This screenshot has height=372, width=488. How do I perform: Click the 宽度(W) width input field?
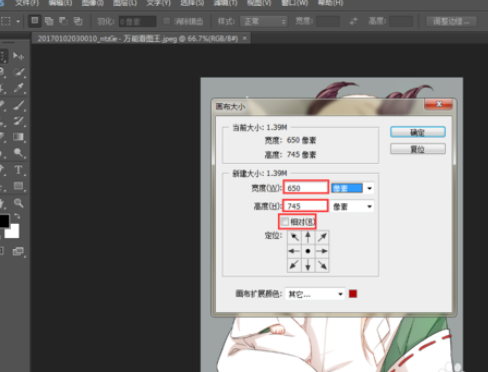click(x=306, y=188)
